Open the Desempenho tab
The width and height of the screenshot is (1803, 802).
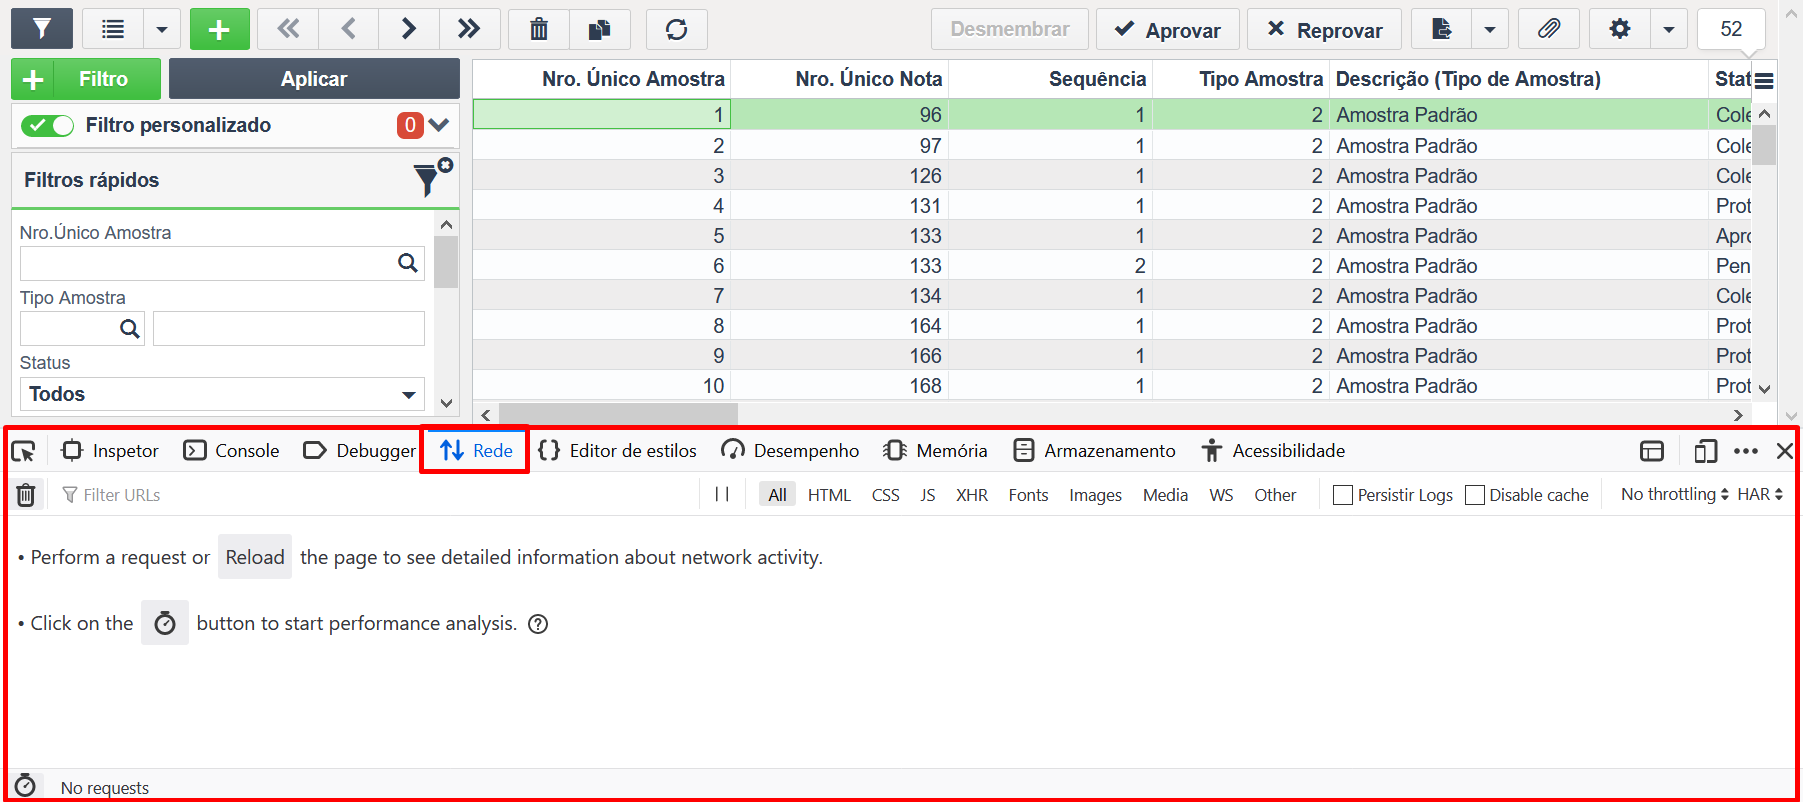(x=790, y=451)
